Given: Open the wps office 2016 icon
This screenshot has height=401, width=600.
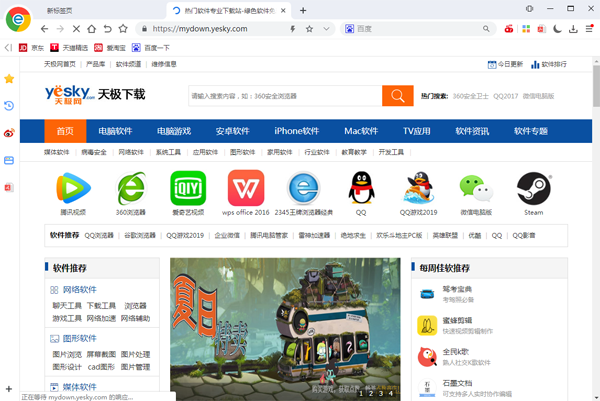Looking at the screenshot, I should pyautogui.click(x=246, y=188).
